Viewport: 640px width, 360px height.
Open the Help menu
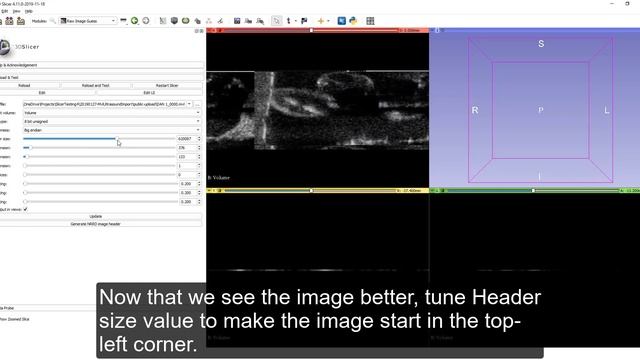pos(29,11)
